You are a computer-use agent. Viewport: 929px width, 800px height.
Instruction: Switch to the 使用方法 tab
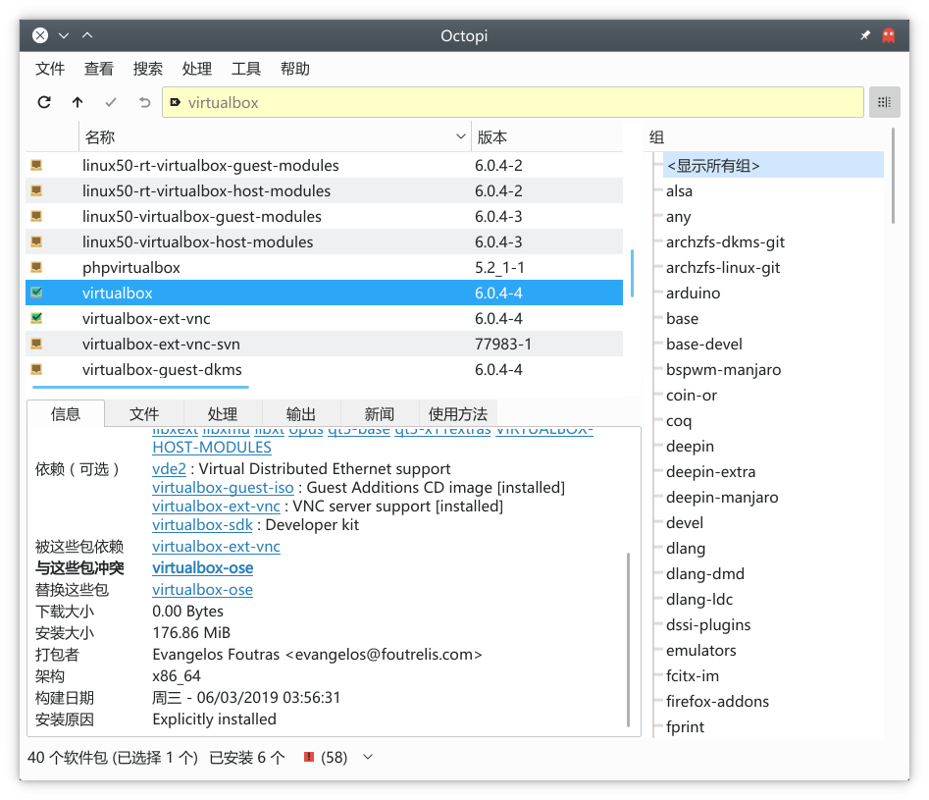[x=458, y=414]
